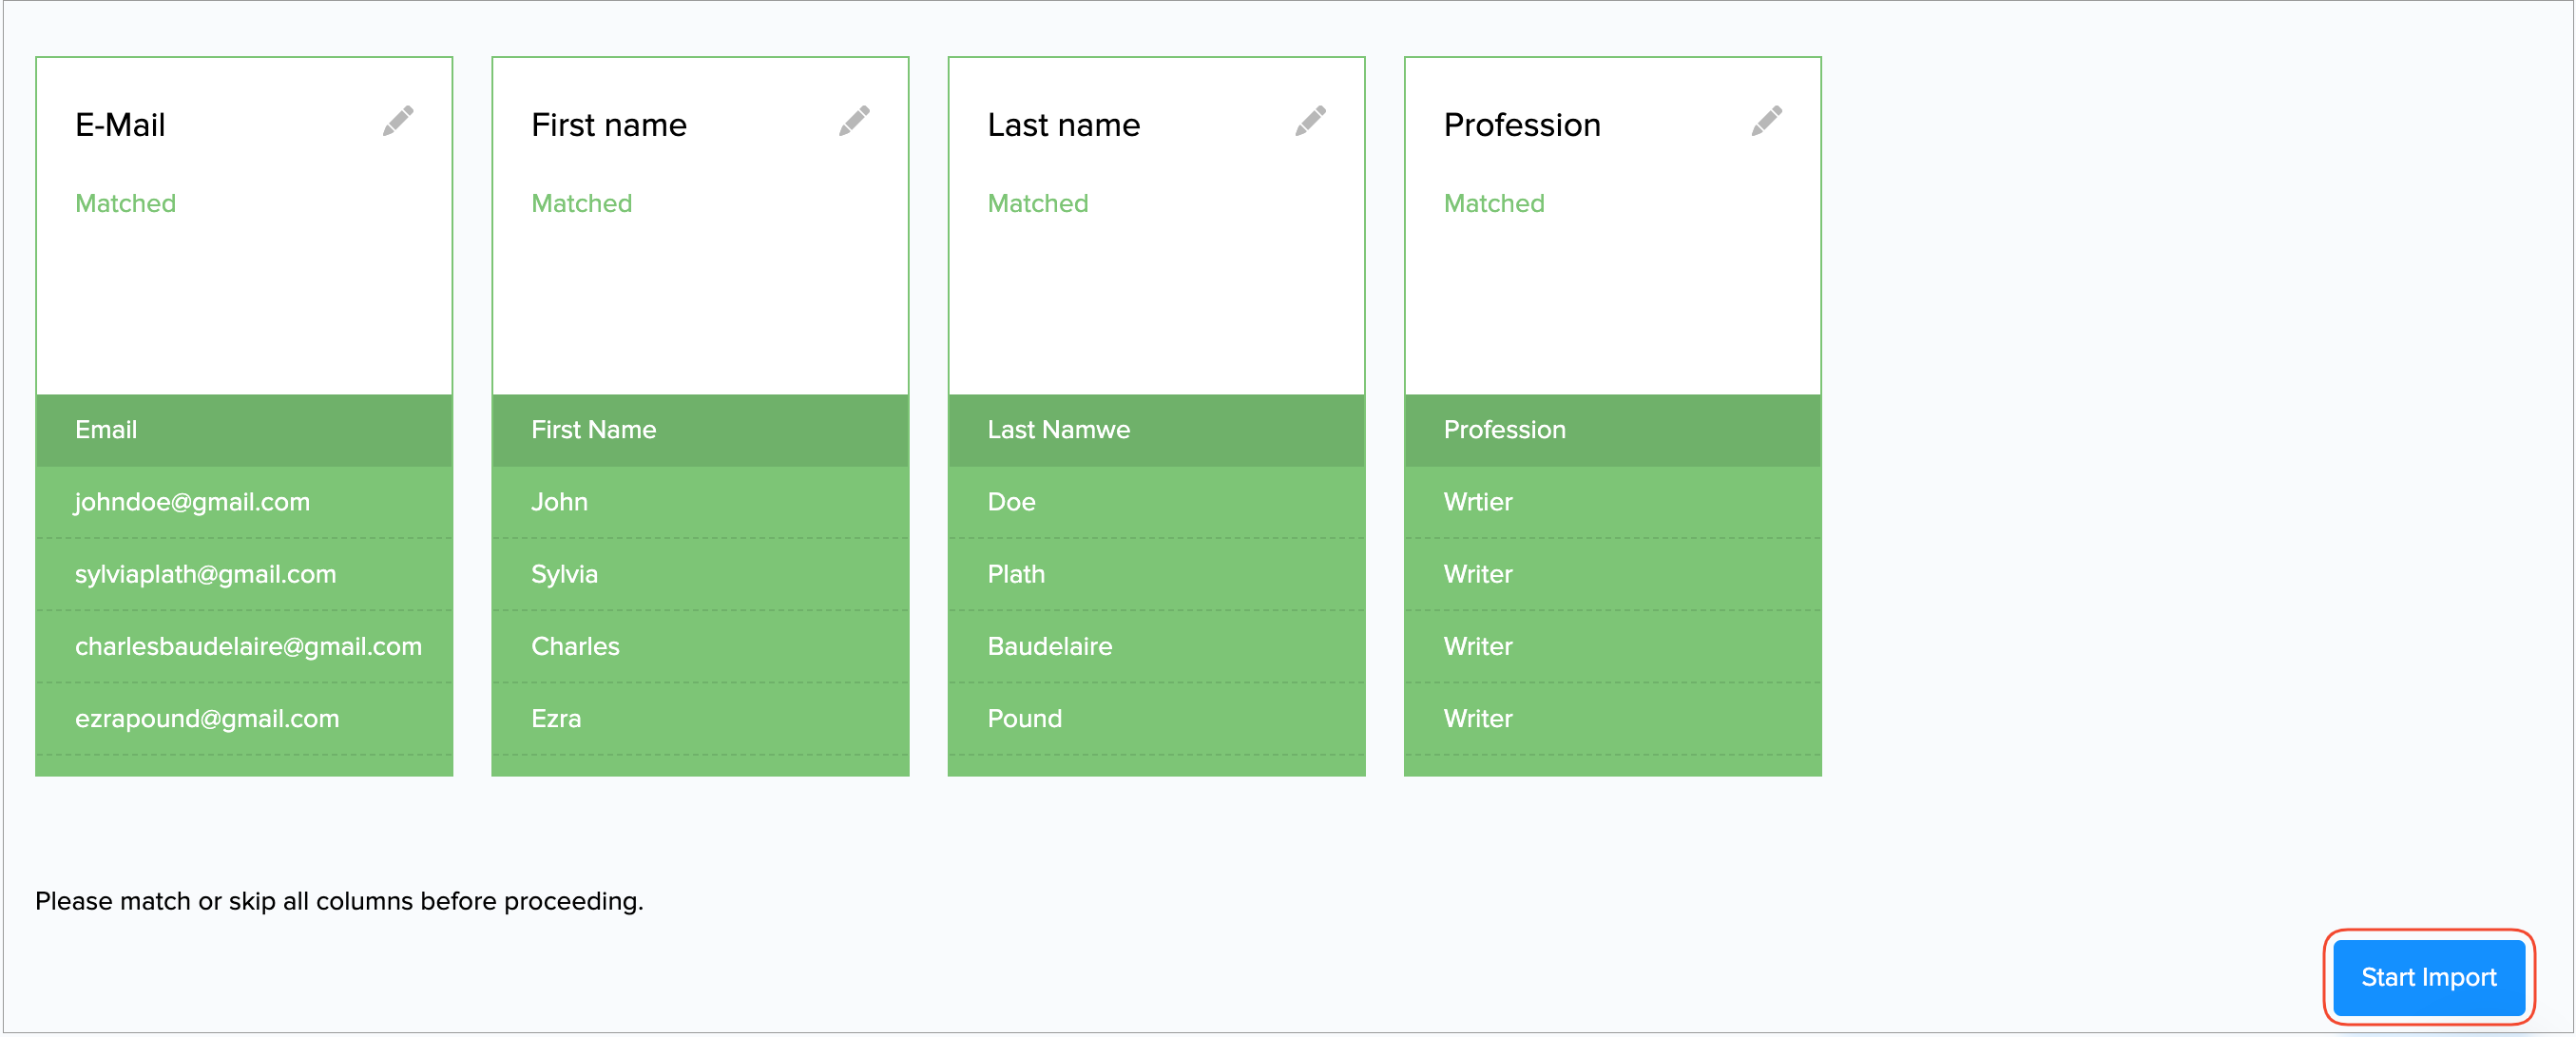
Task: Select the johndoe@gmail.com cell
Action: coord(193,502)
